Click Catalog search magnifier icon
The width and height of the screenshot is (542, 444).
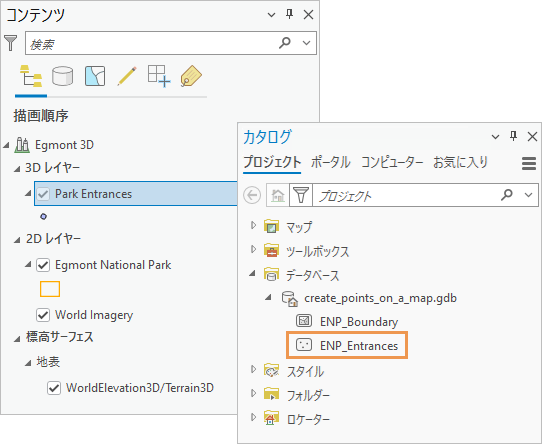tap(507, 195)
